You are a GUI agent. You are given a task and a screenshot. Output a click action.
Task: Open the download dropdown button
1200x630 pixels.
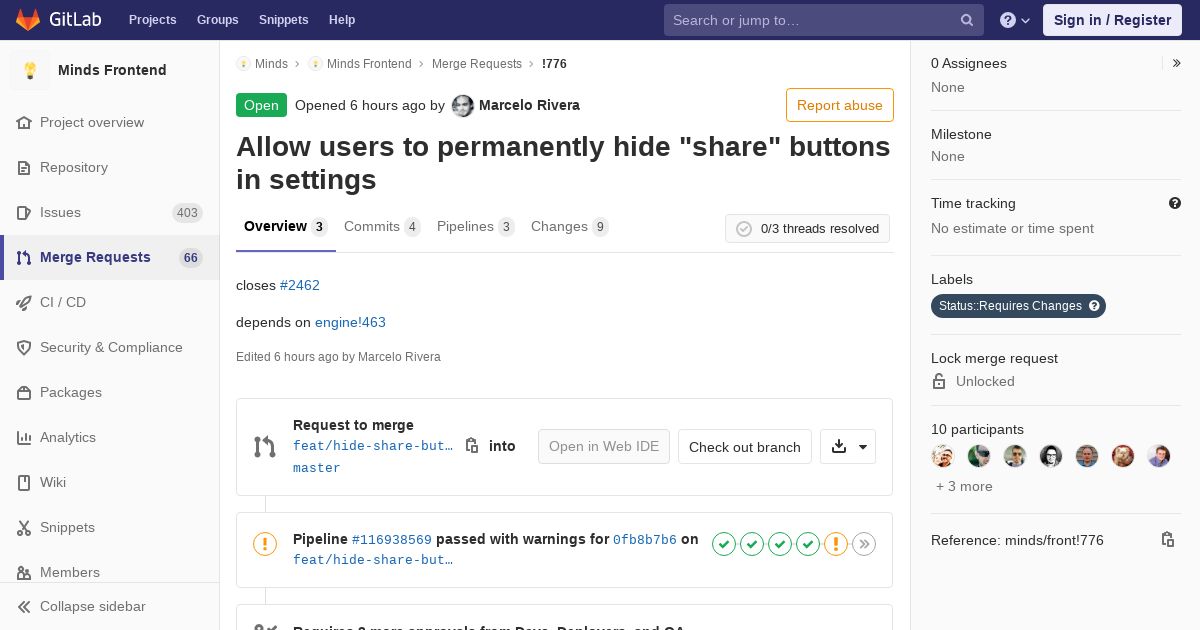[x=848, y=447]
